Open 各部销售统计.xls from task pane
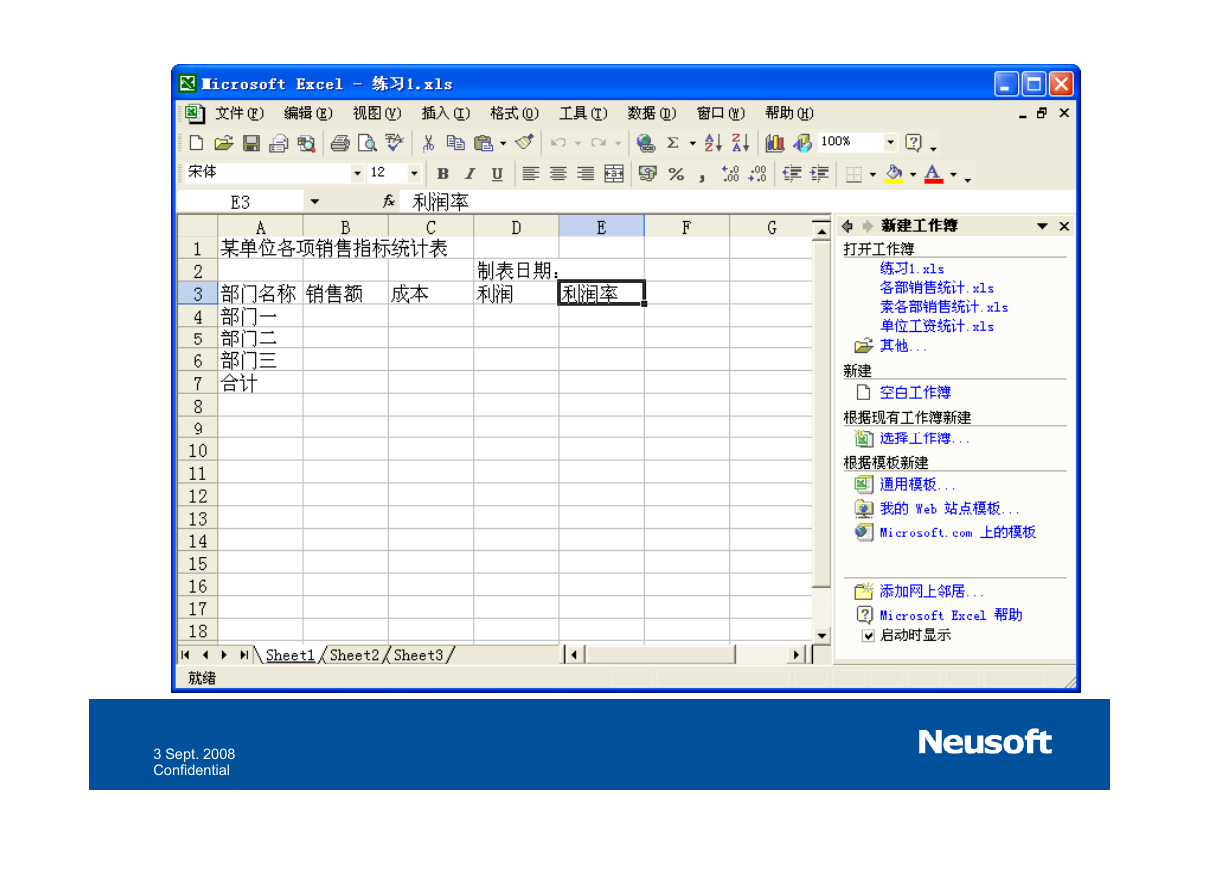The height and width of the screenshot is (869, 1228). 937,288
